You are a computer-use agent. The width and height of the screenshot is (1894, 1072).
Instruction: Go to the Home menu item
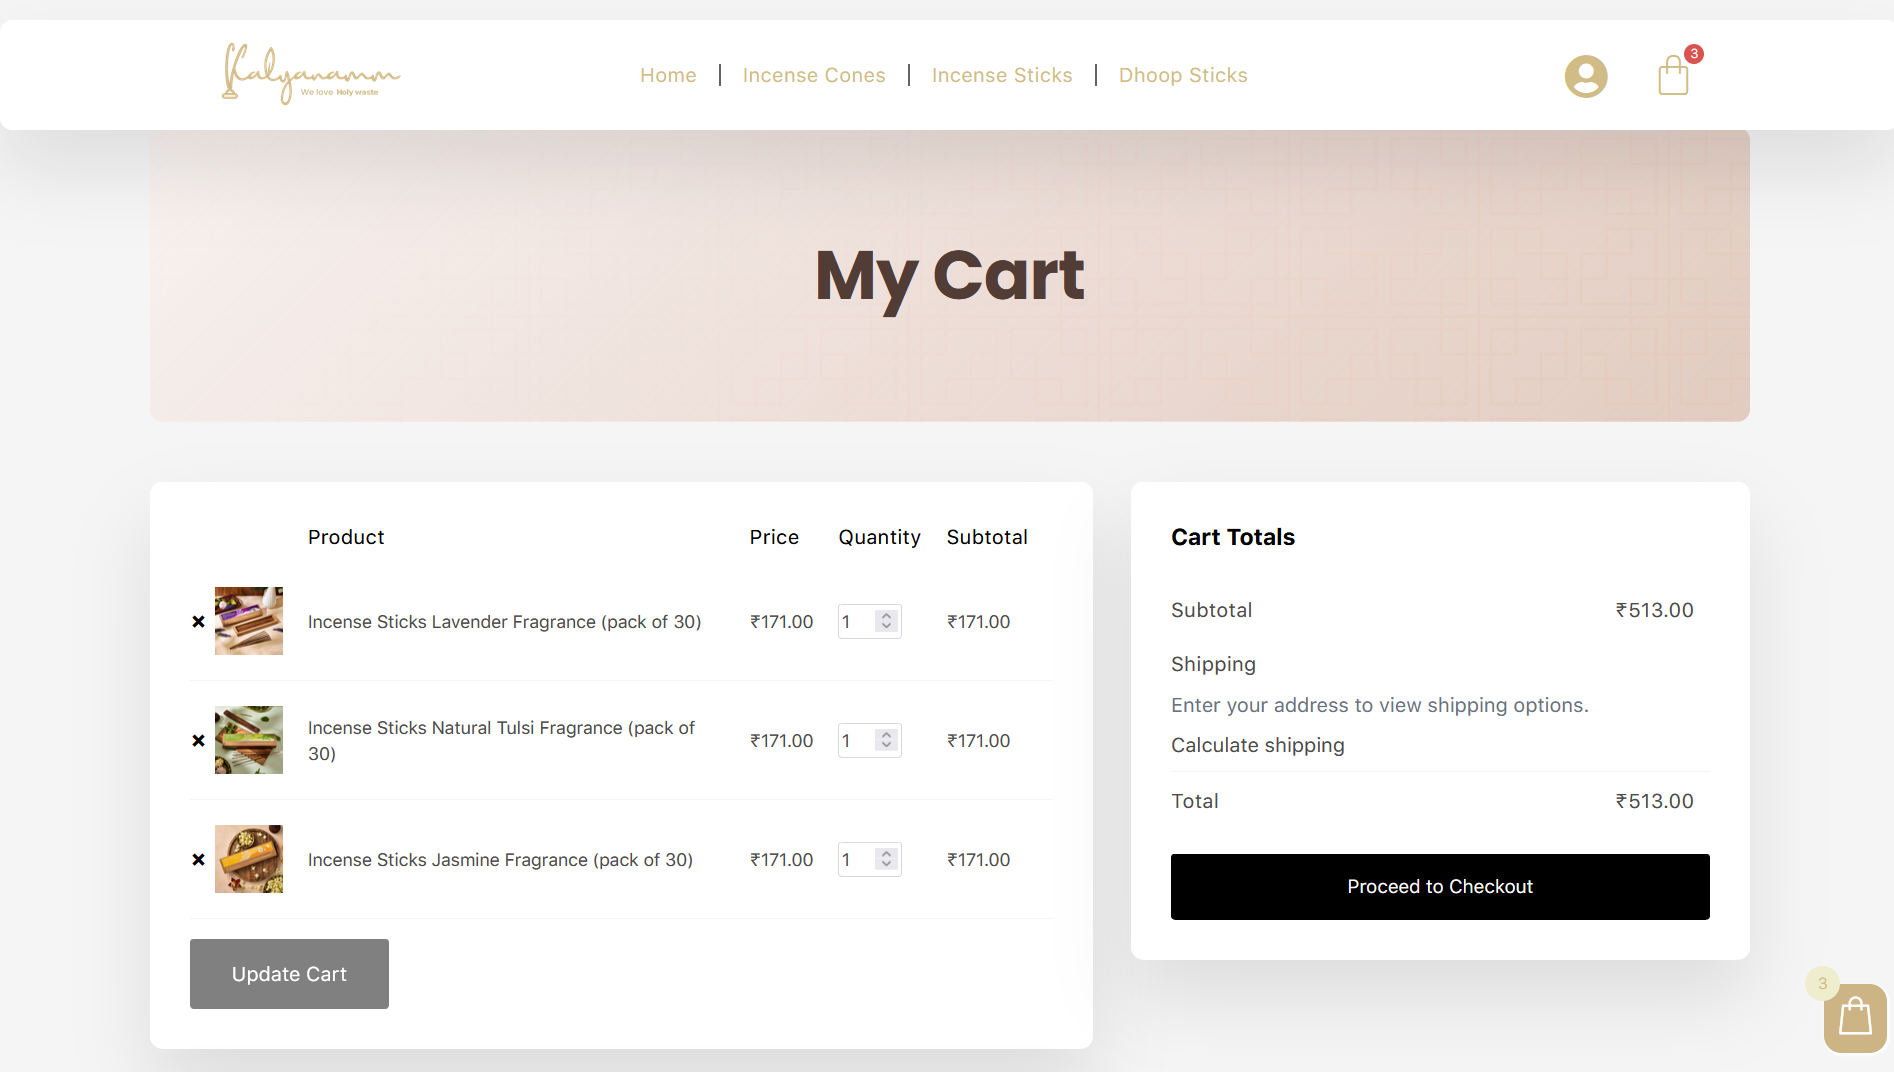(x=668, y=75)
